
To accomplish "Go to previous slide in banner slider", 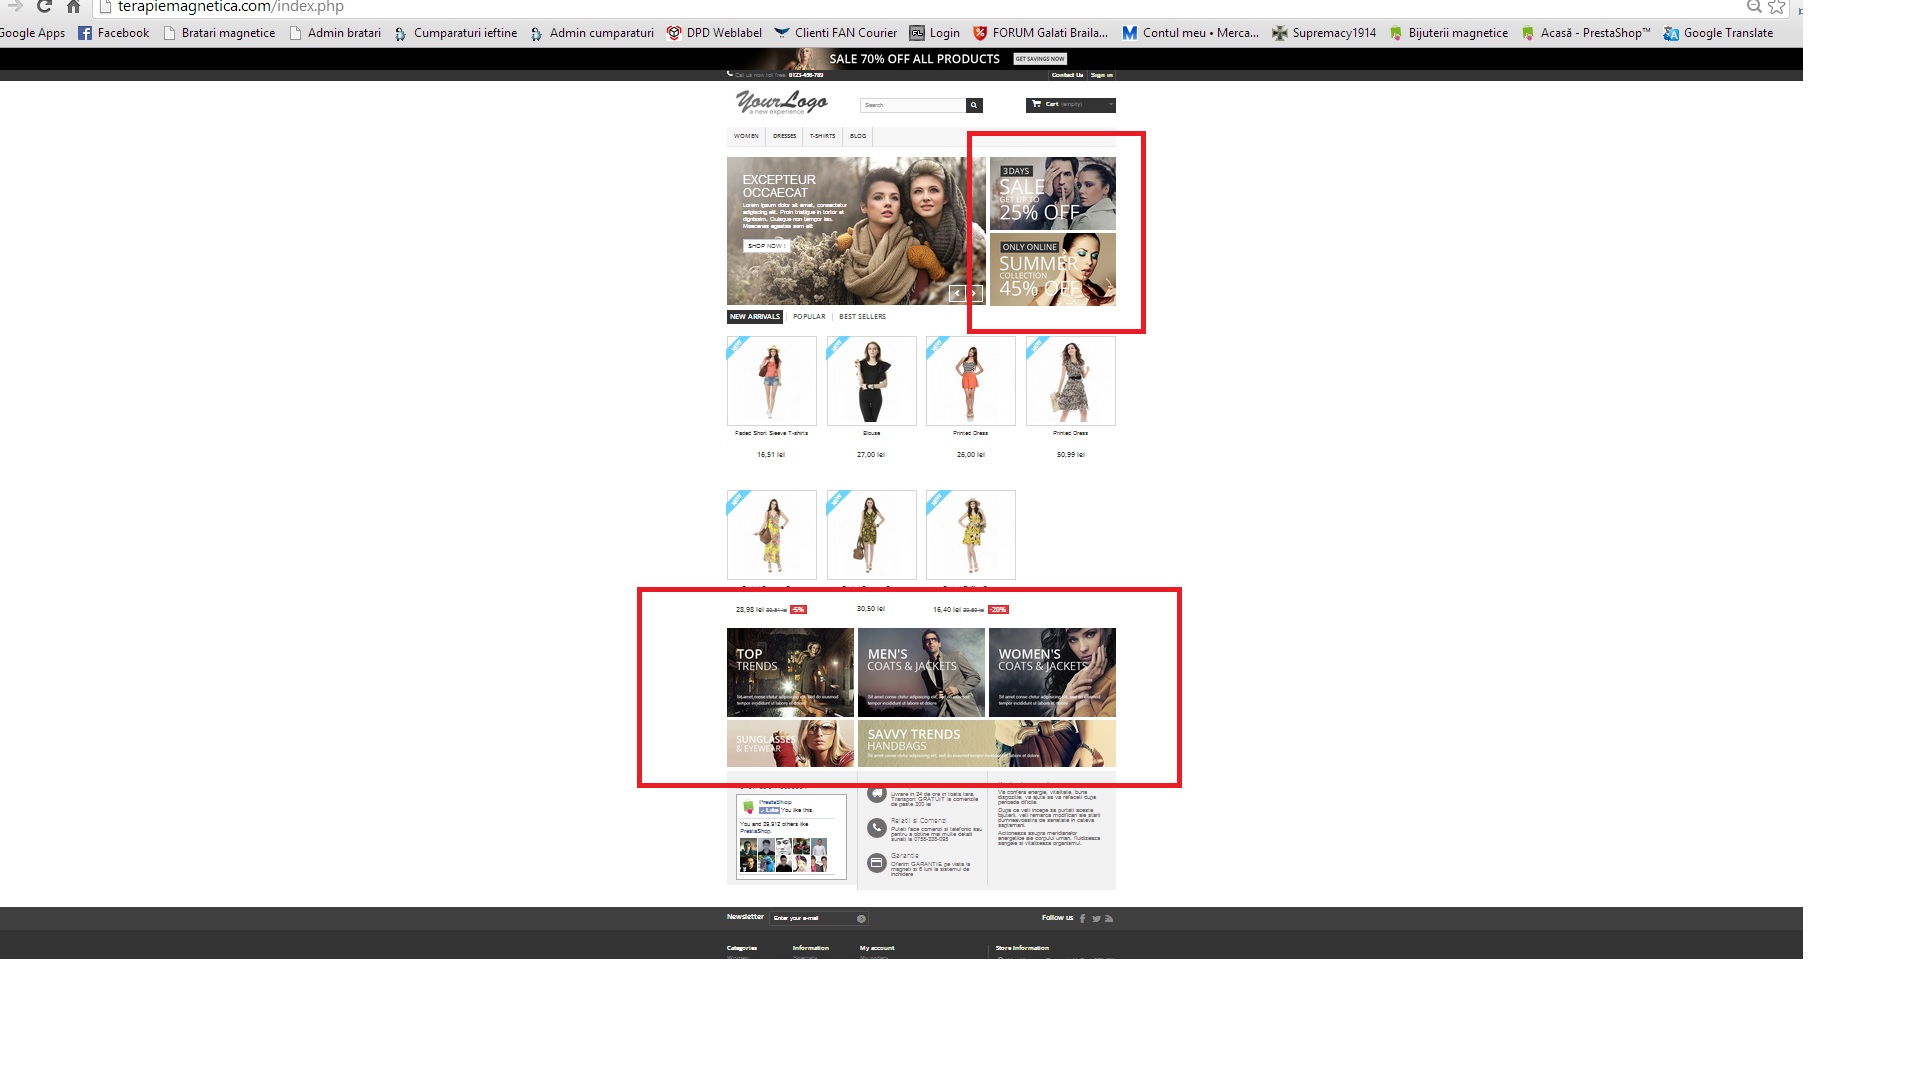I will pyautogui.click(x=956, y=293).
